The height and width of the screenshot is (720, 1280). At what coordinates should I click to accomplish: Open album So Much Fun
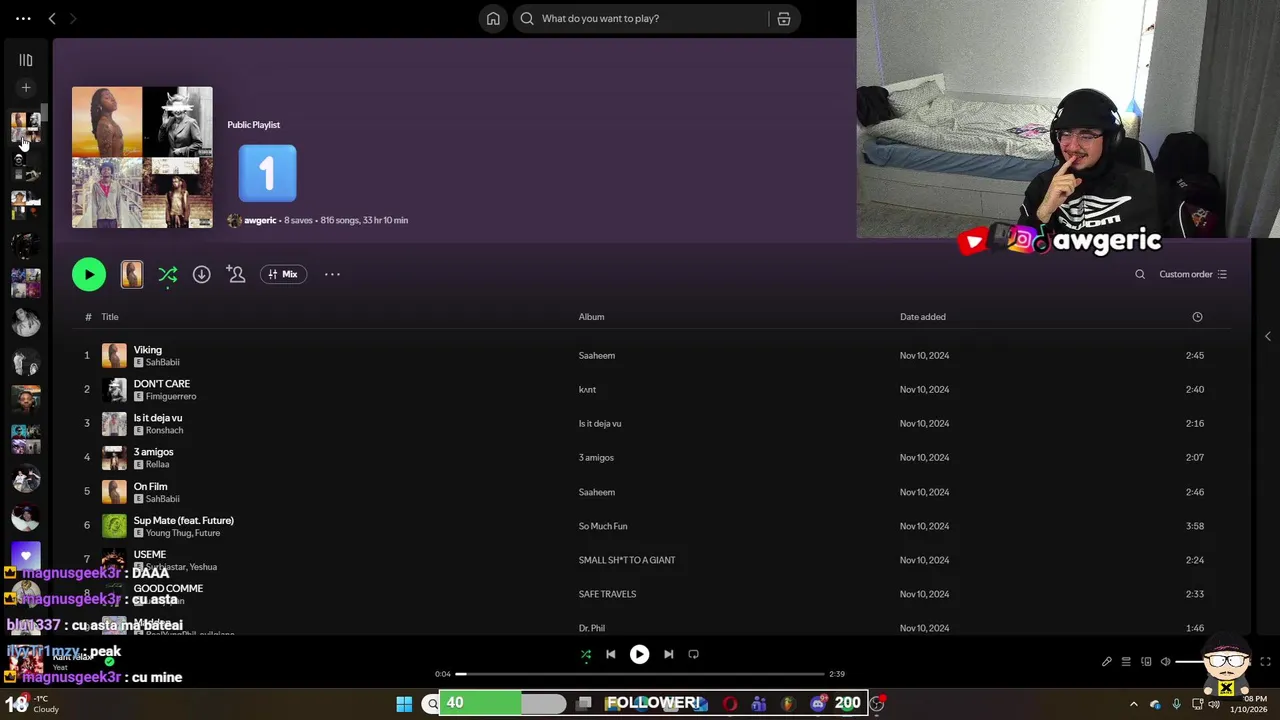click(603, 526)
